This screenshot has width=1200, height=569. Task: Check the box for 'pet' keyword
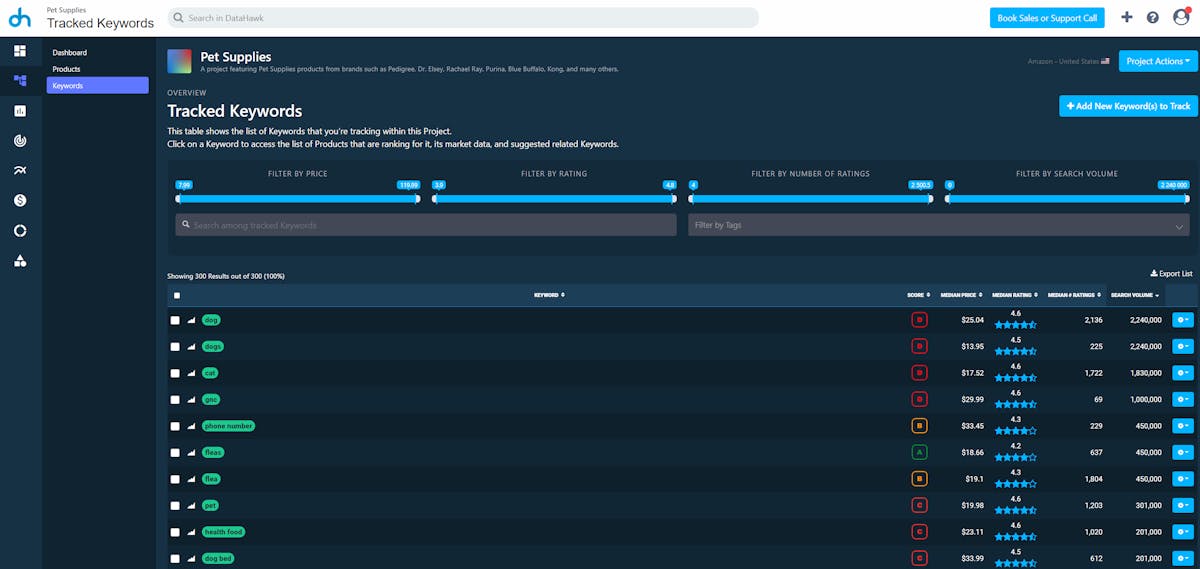pos(175,505)
